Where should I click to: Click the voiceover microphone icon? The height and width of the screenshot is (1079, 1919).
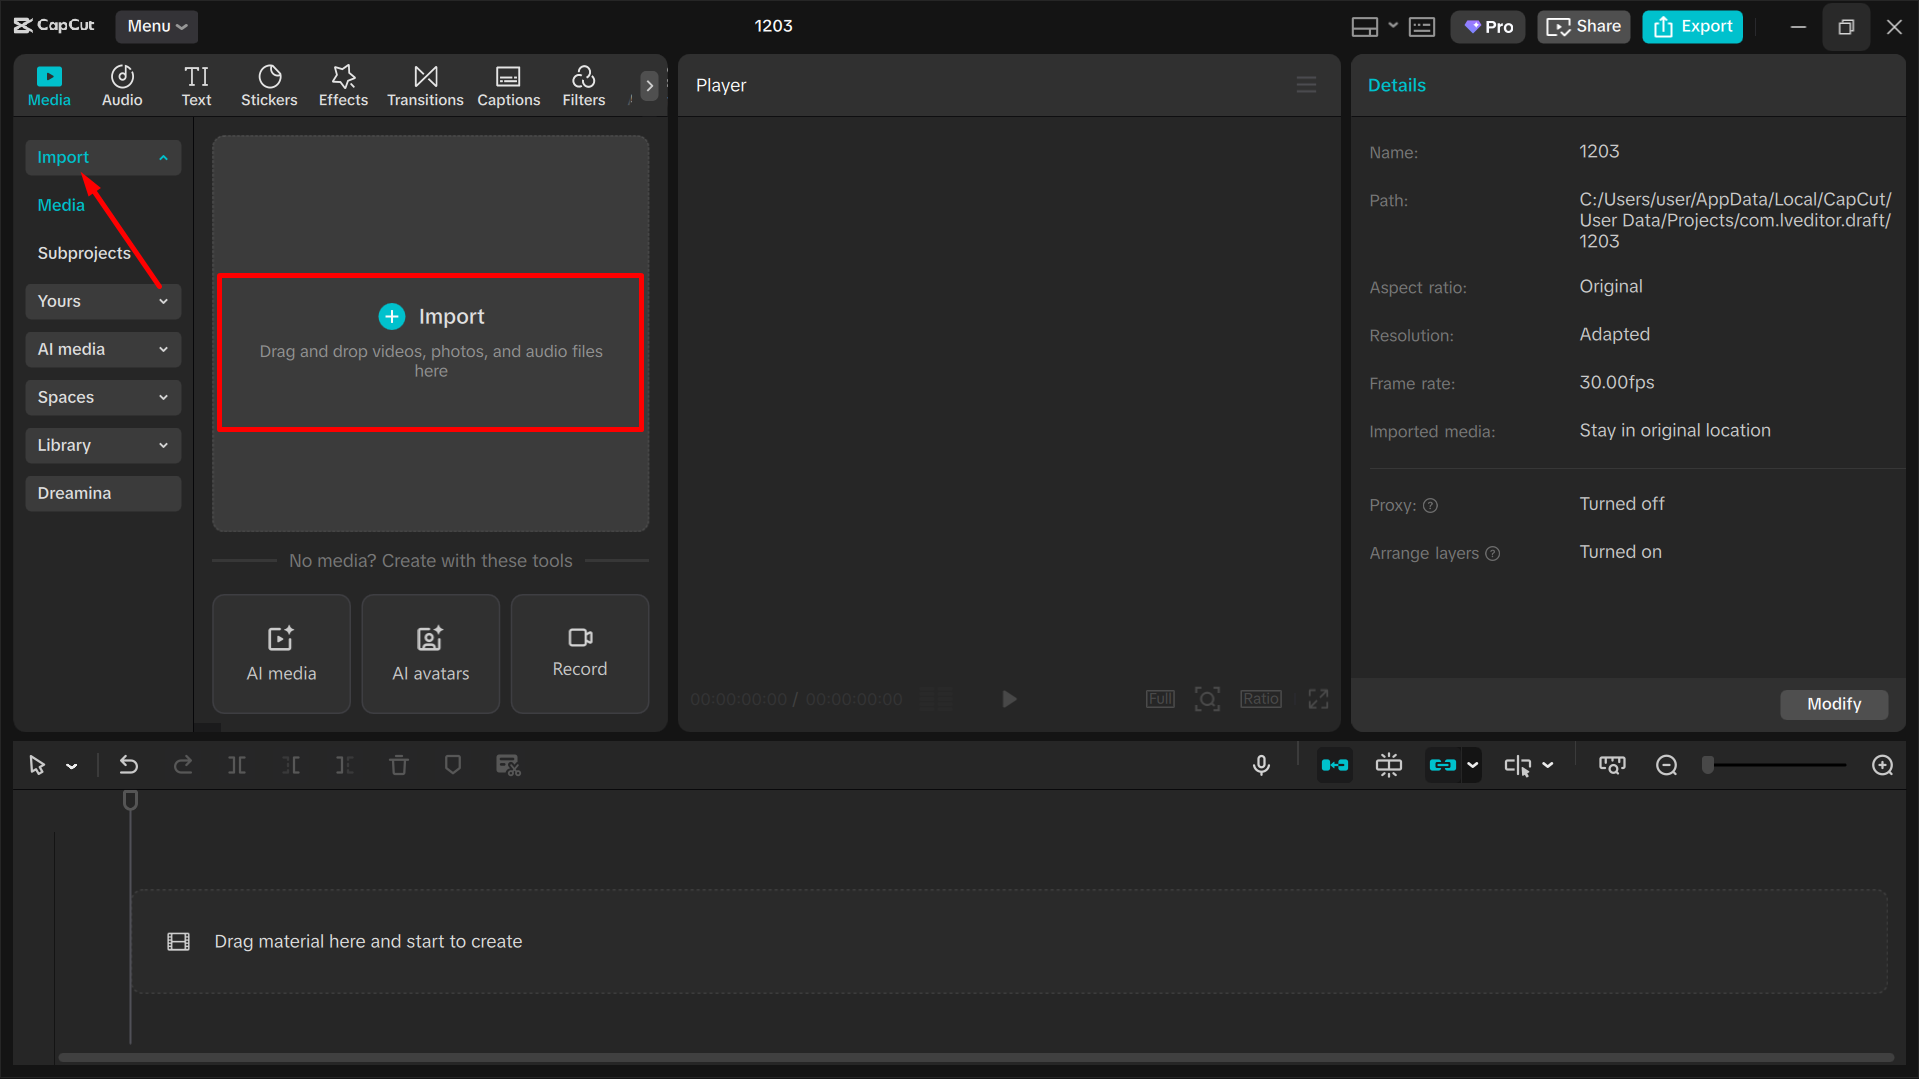click(x=1260, y=765)
